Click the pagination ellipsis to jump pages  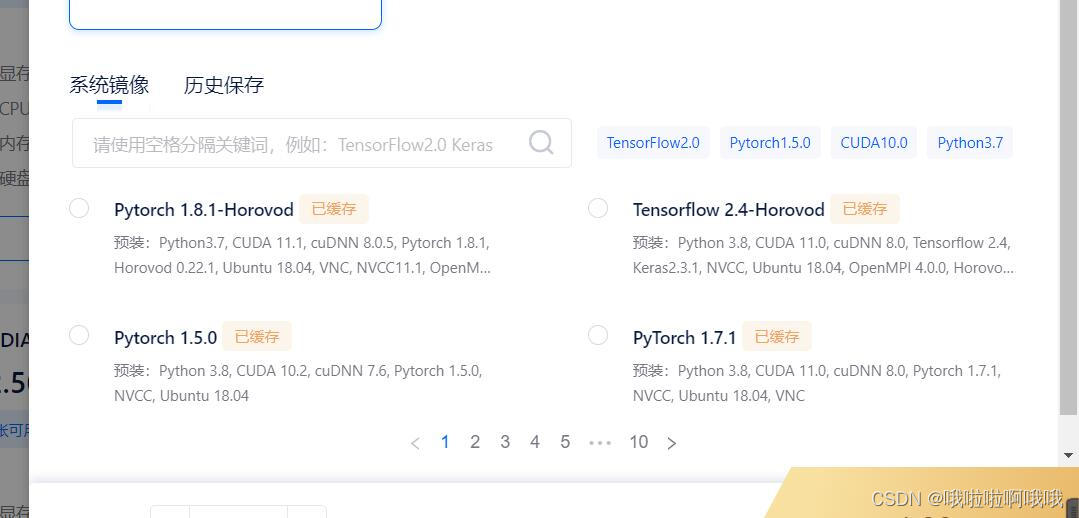pos(600,443)
